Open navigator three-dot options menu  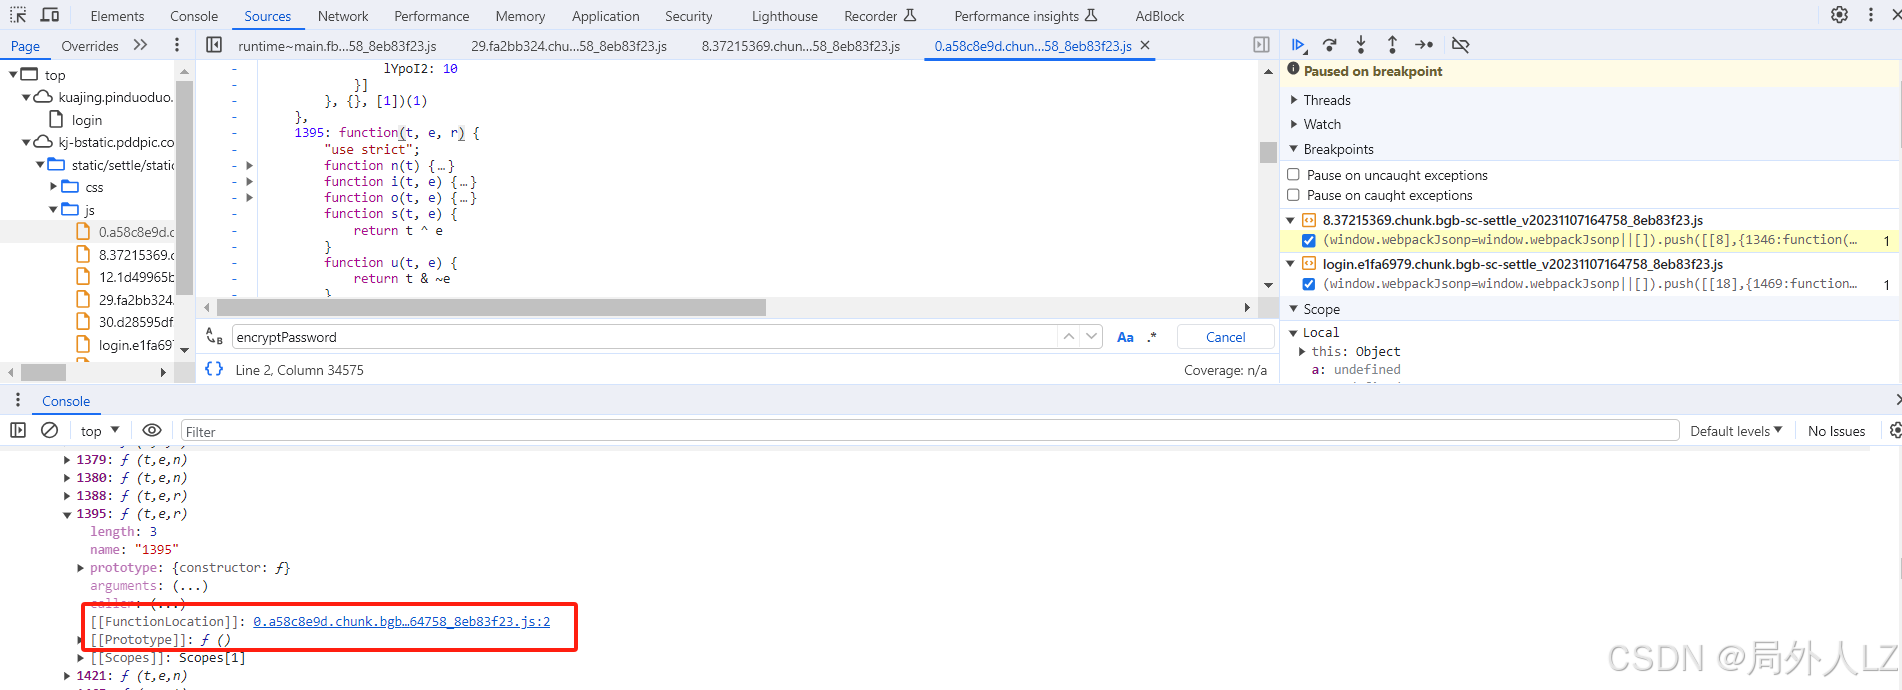(177, 45)
